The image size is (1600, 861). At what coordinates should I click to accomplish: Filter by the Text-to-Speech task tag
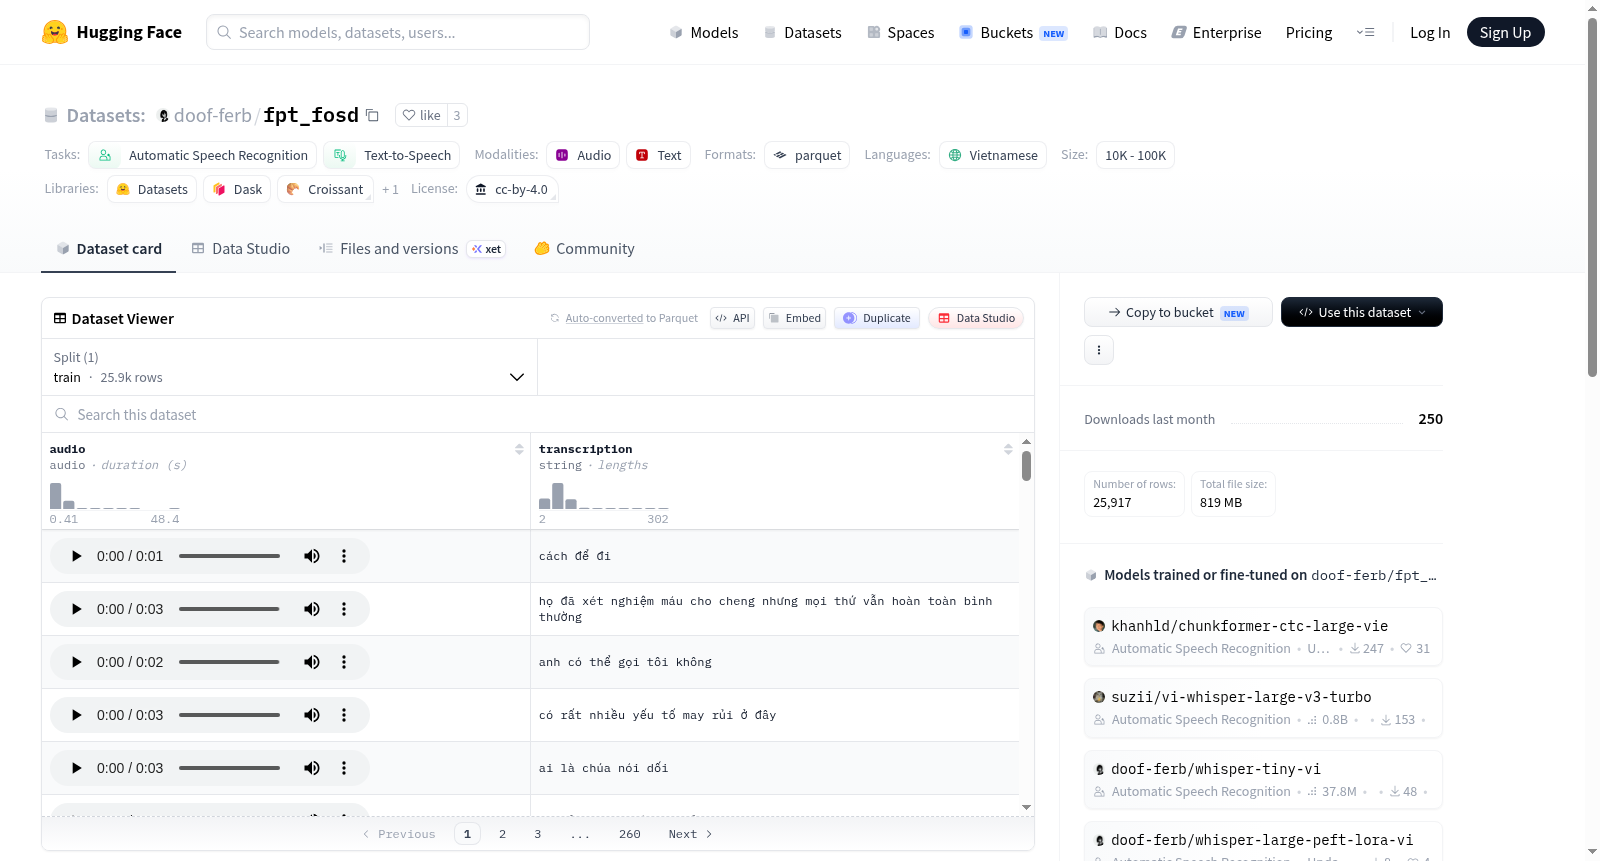click(392, 155)
